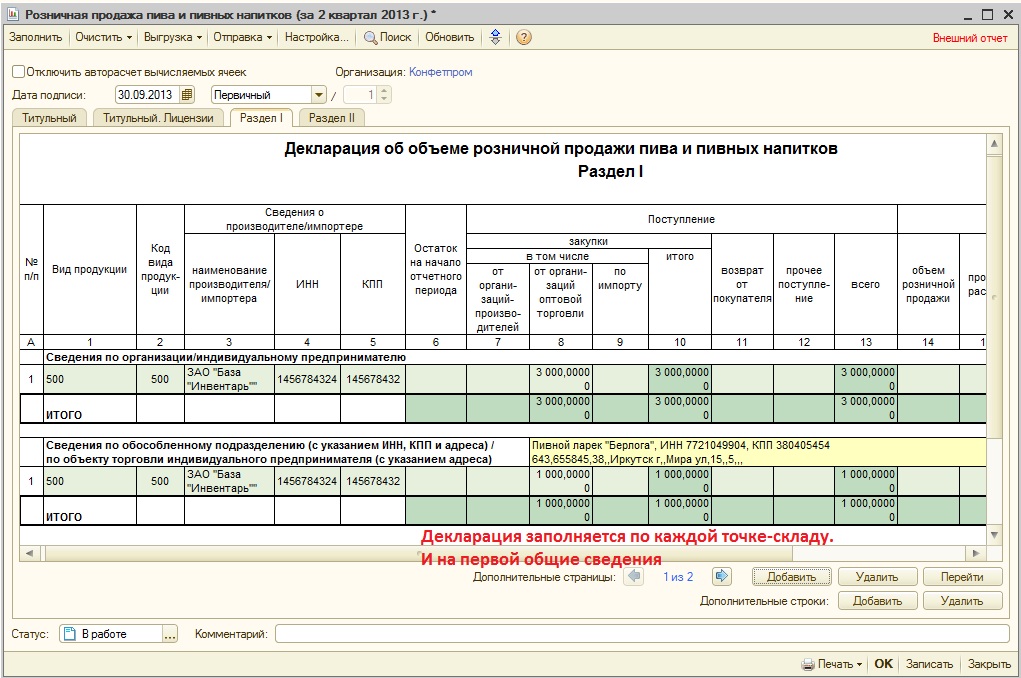The width and height of the screenshot is (1021, 678).
Task: Click the OK button
Action: pyautogui.click(x=884, y=664)
